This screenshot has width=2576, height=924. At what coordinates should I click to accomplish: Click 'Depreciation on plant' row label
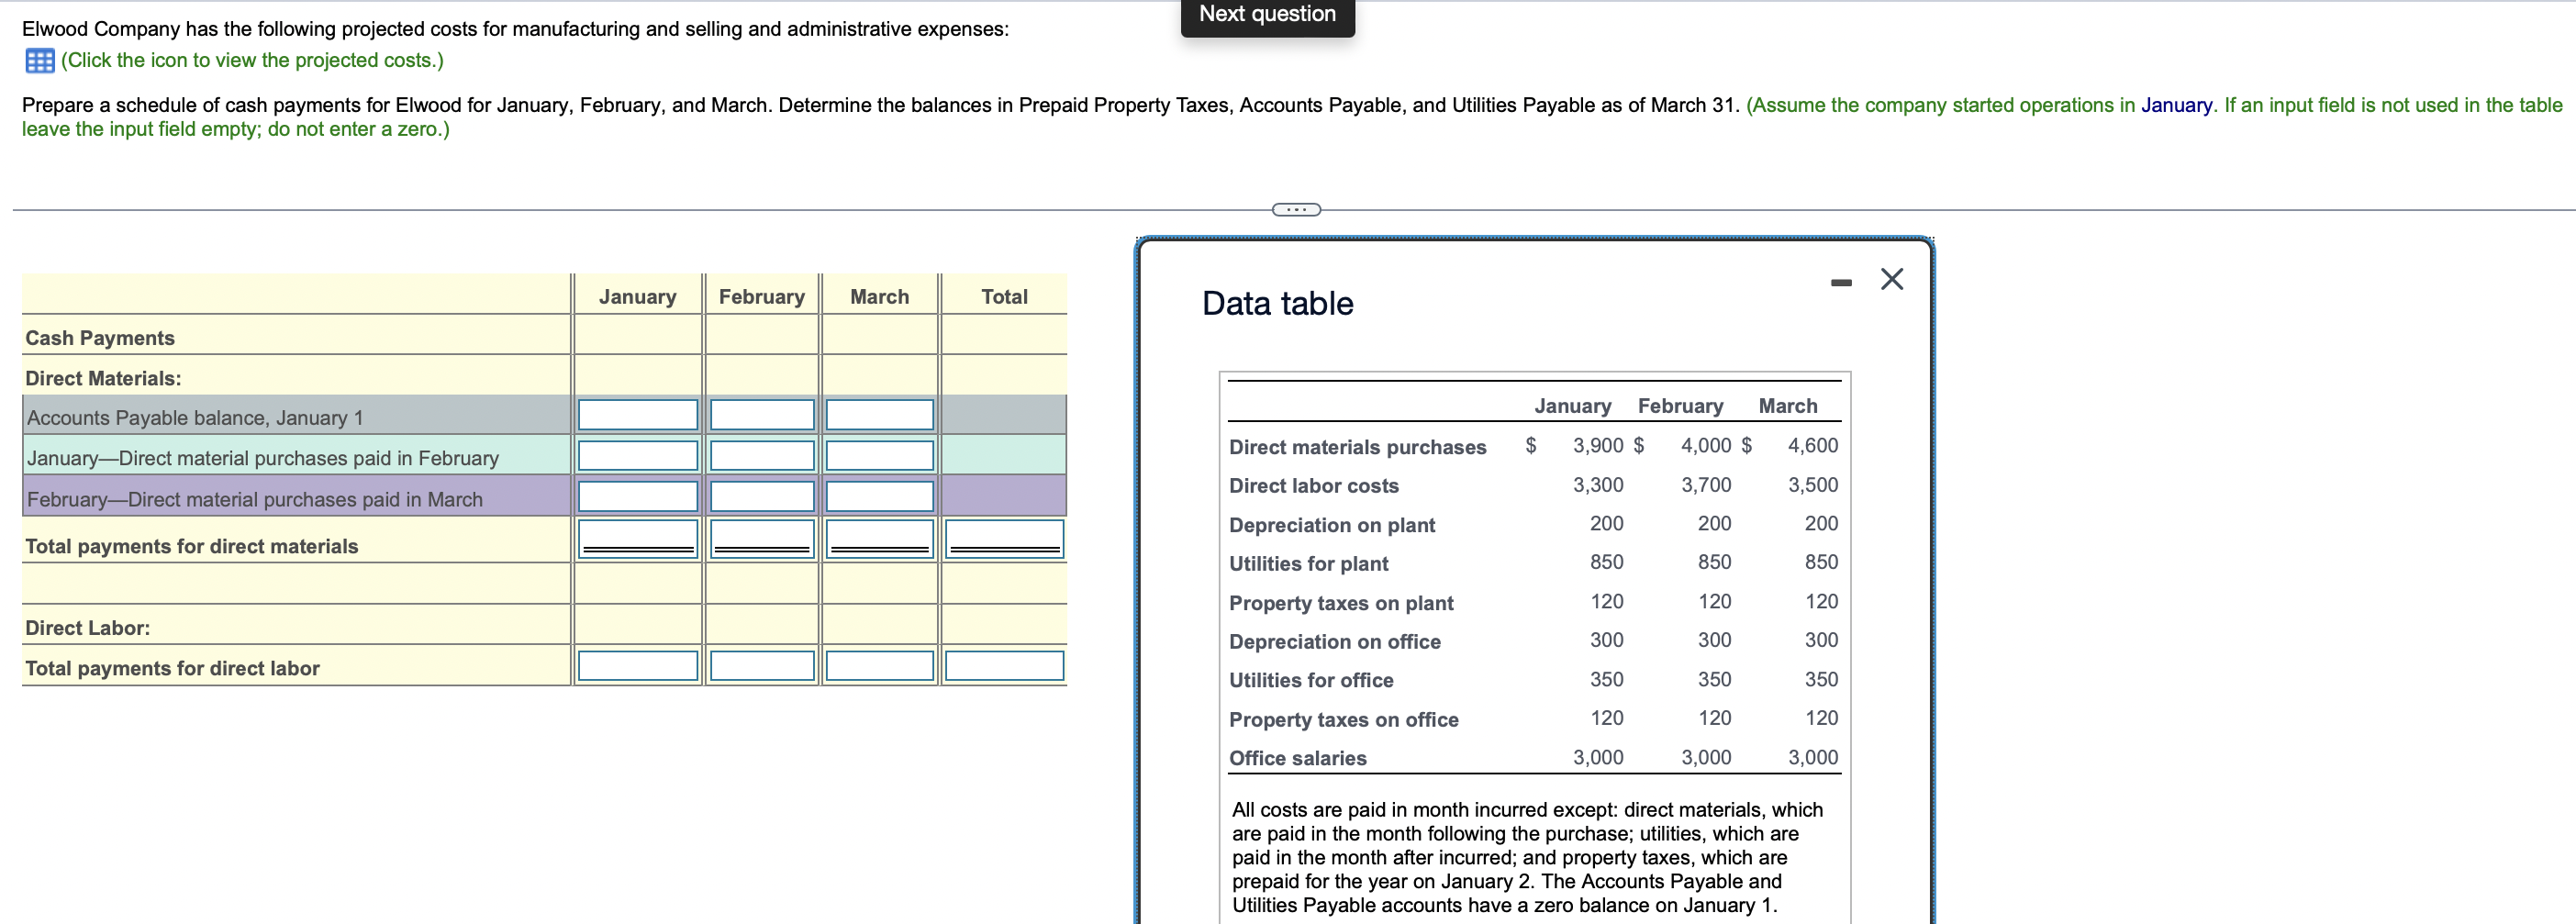1331,525
